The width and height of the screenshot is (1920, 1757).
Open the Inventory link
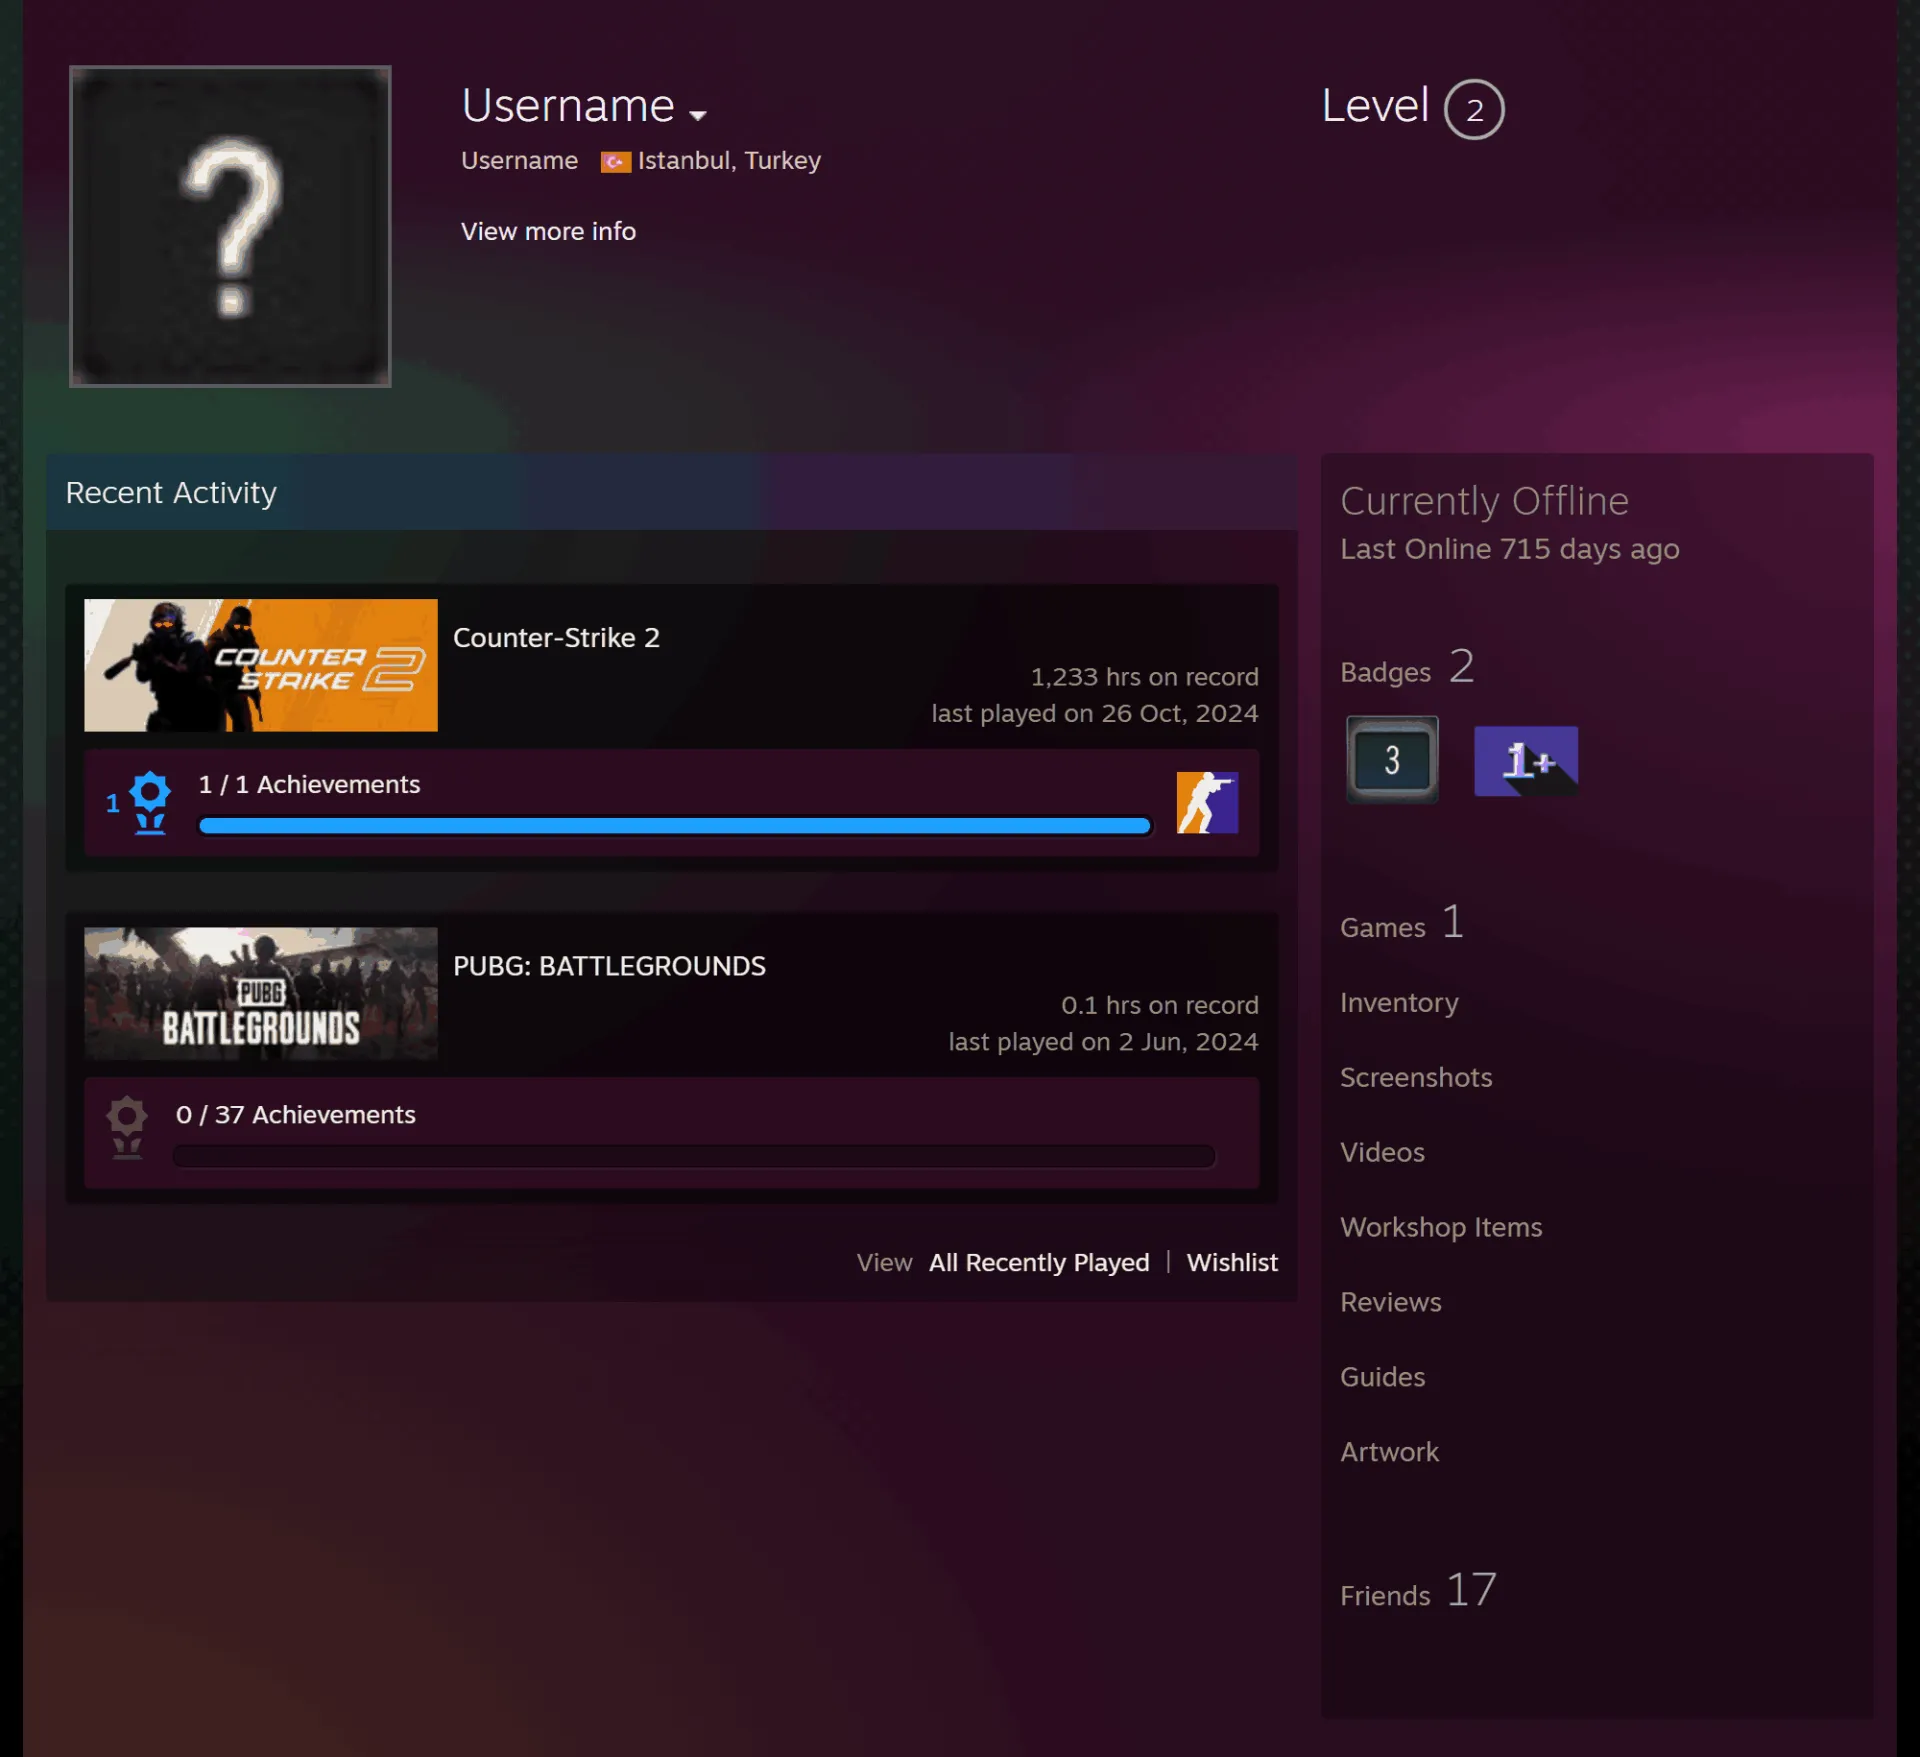point(1399,1002)
